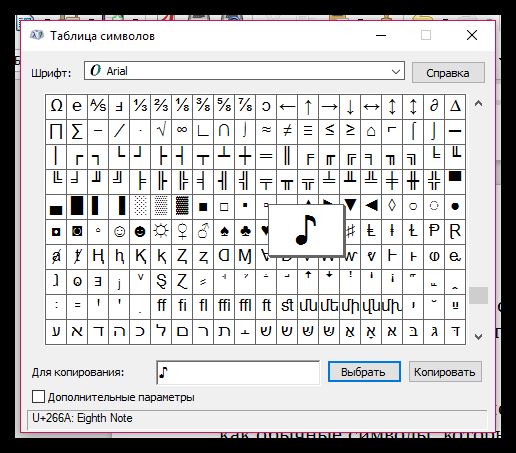Pick the identical to ≡ symbol
The image size is (516, 453).
point(308,131)
